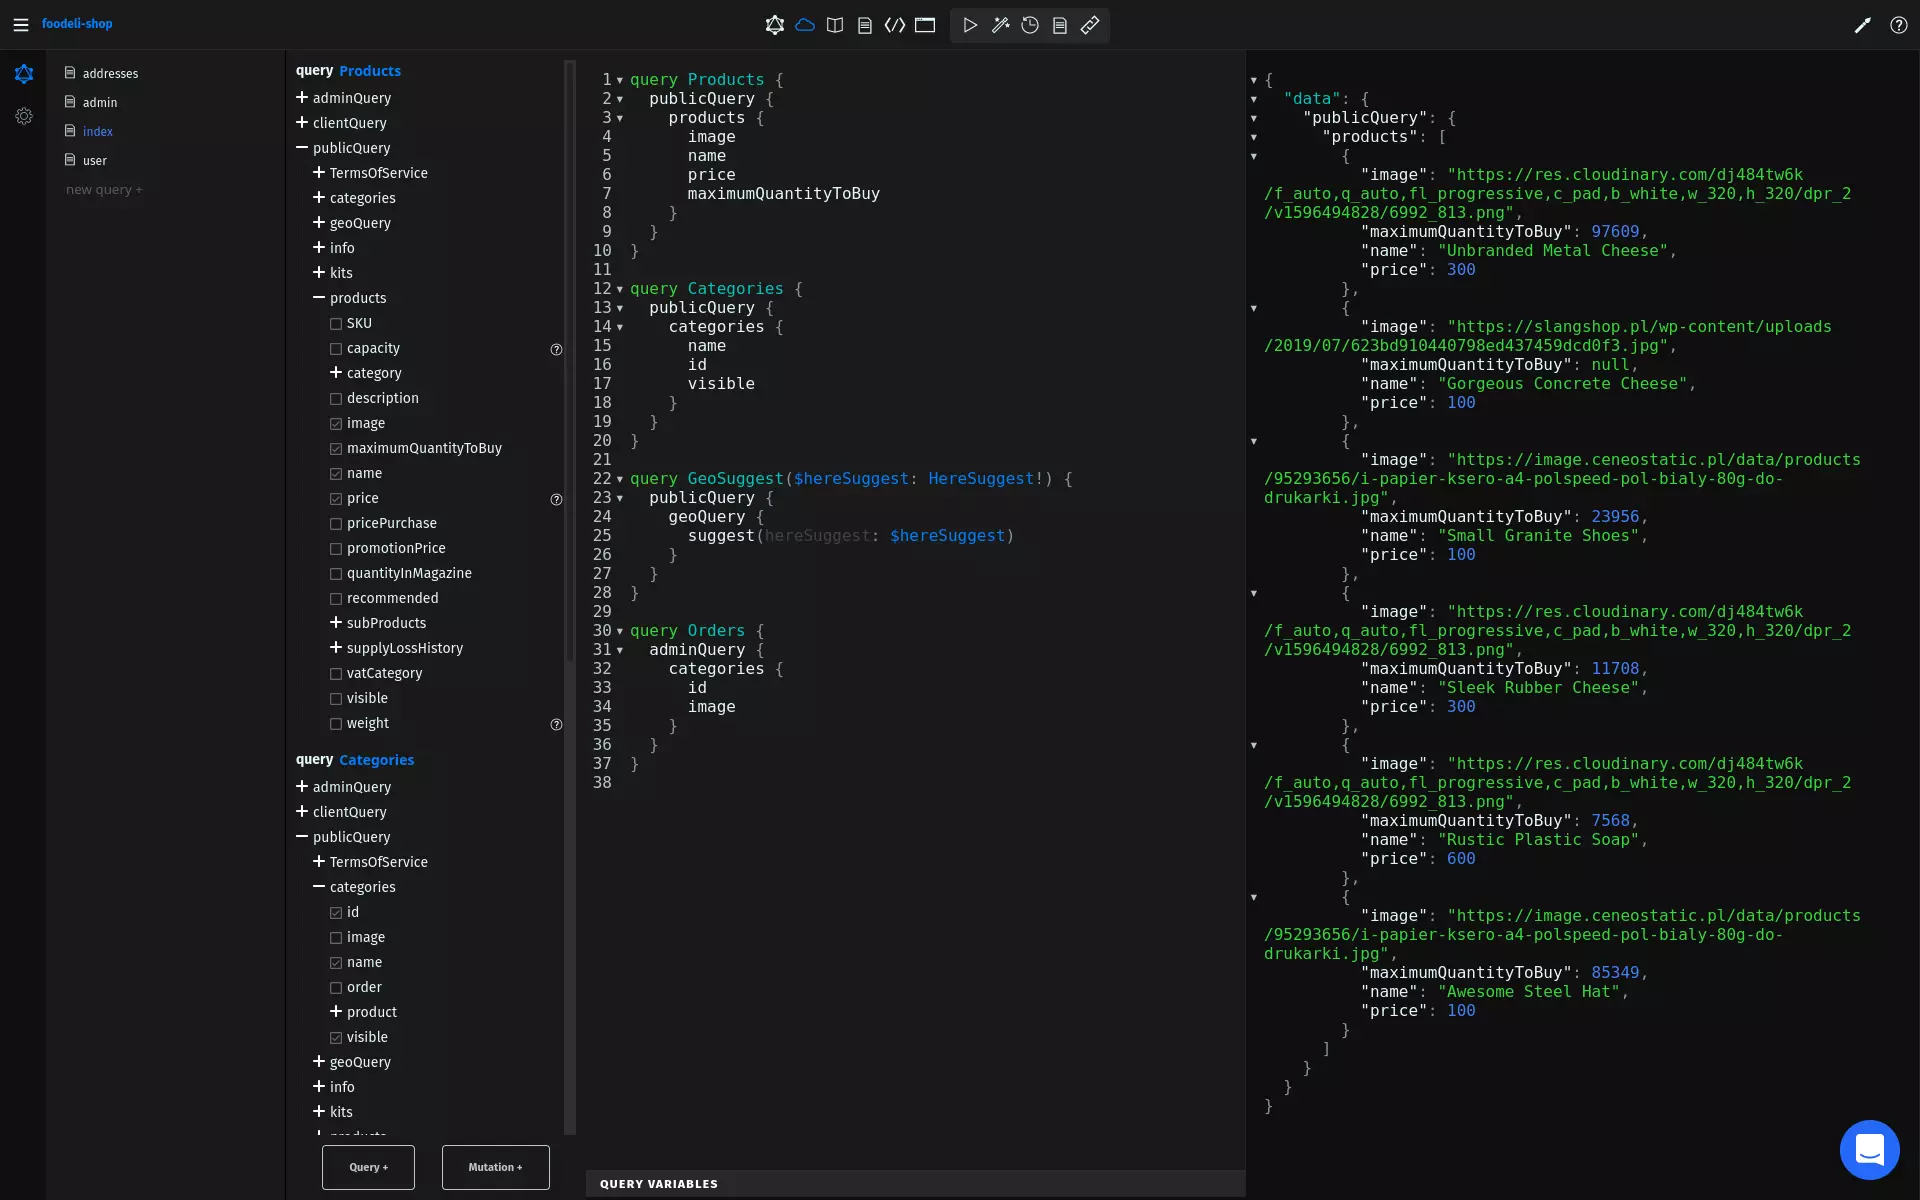Click the GraphQL logo icon in the top toolbar

tap(774, 25)
